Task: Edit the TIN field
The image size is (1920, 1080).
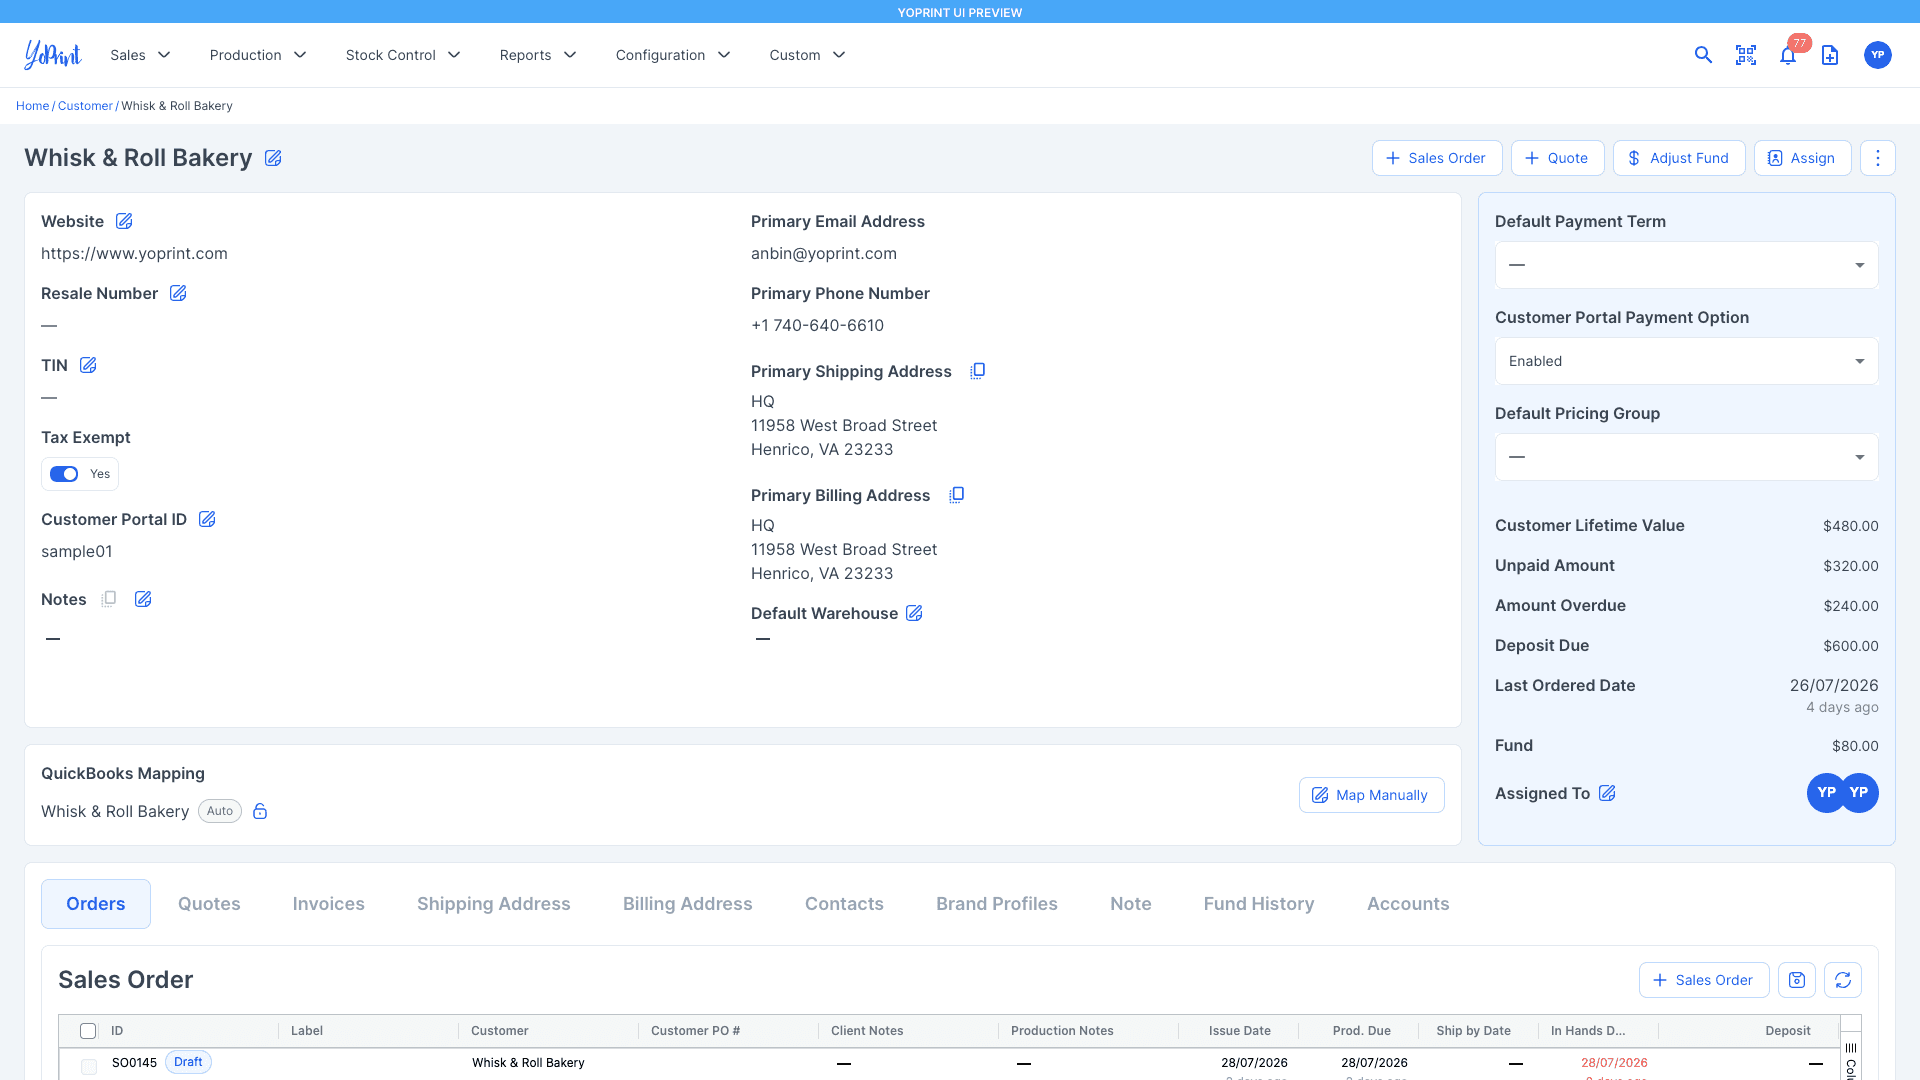Action: click(x=88, y=365)
